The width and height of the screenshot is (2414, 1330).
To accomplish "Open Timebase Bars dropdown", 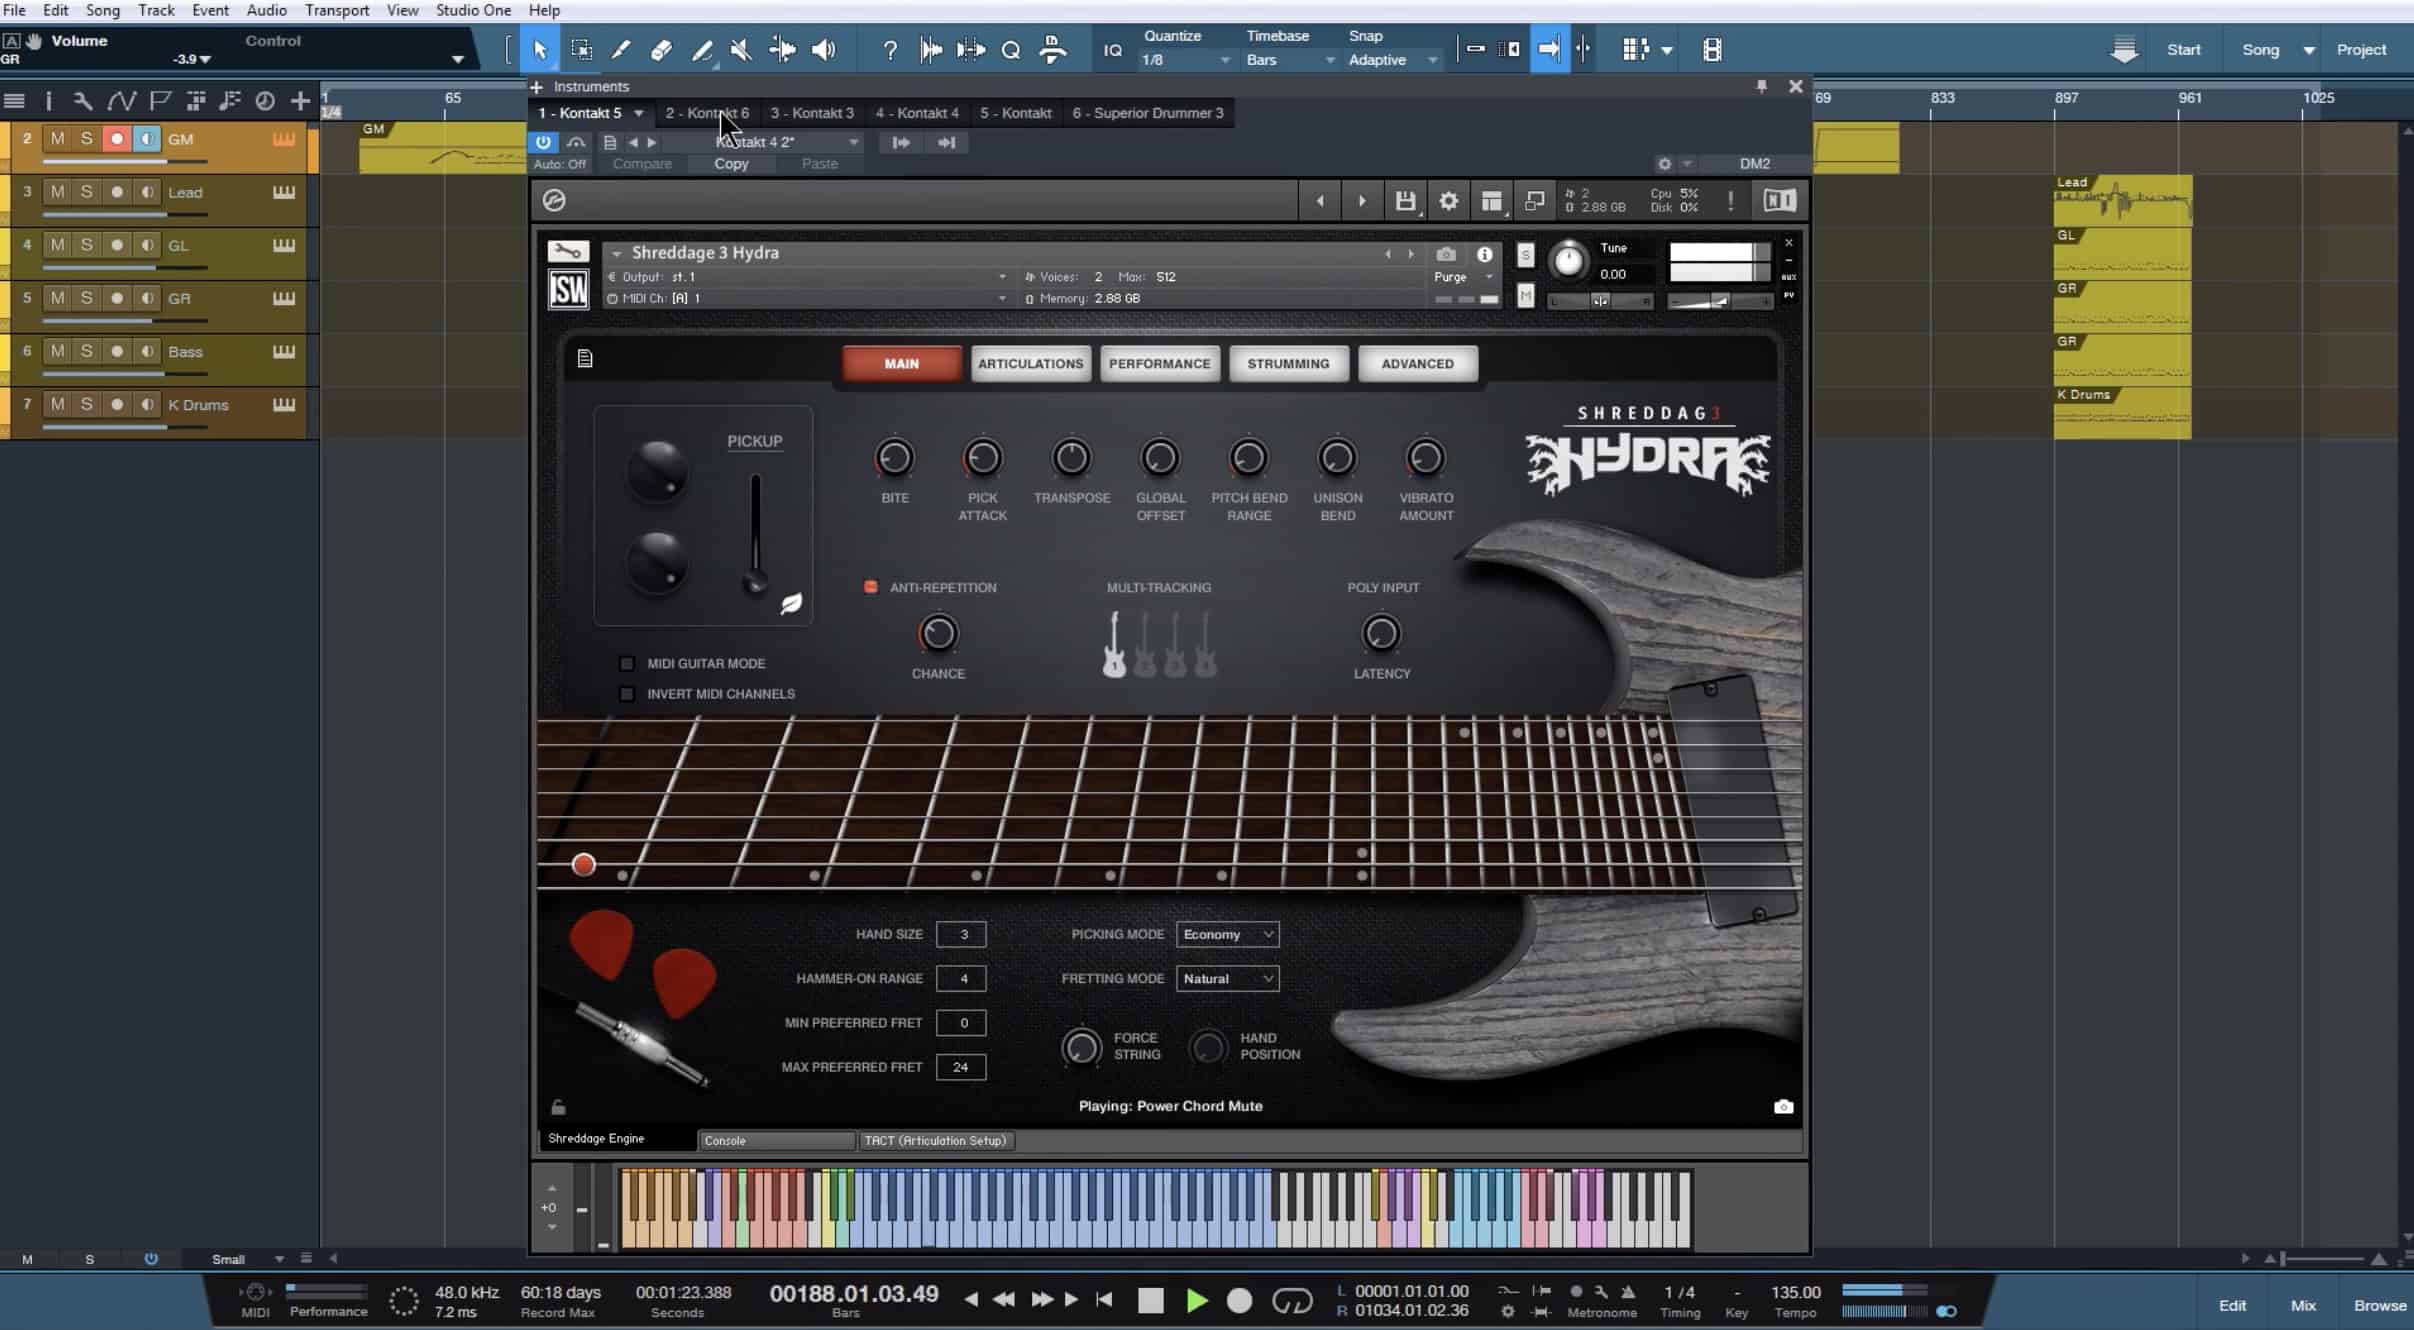I will (x=1290, y=60).
